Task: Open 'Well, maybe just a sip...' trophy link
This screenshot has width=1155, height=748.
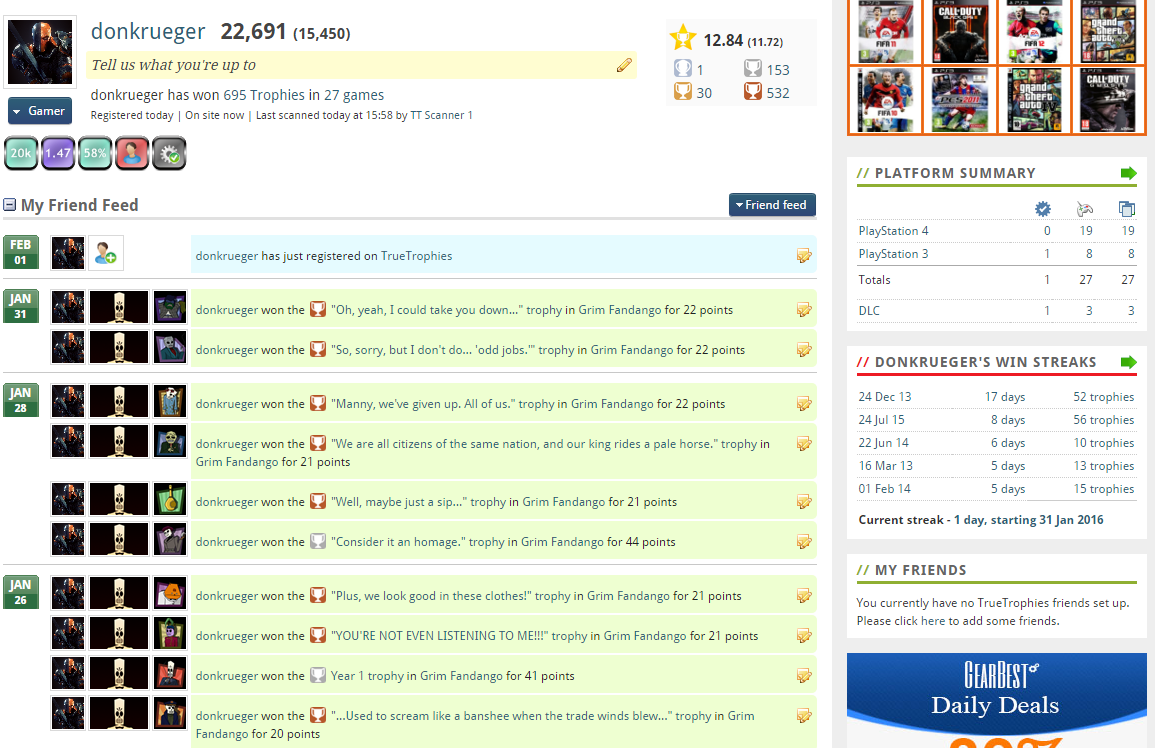Action: 399,502
